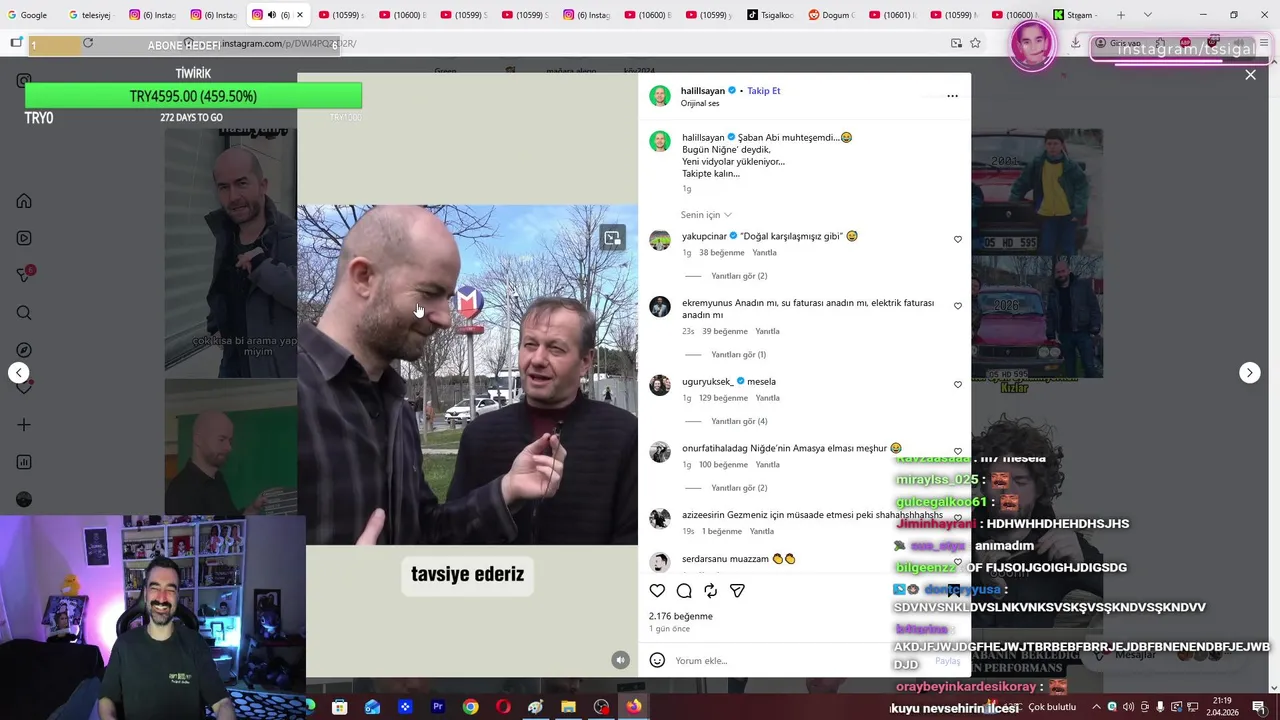This screenshot has height=720, width=1280.
Task: Open the browser tab list dropdown
Action: pos(1147,15)
